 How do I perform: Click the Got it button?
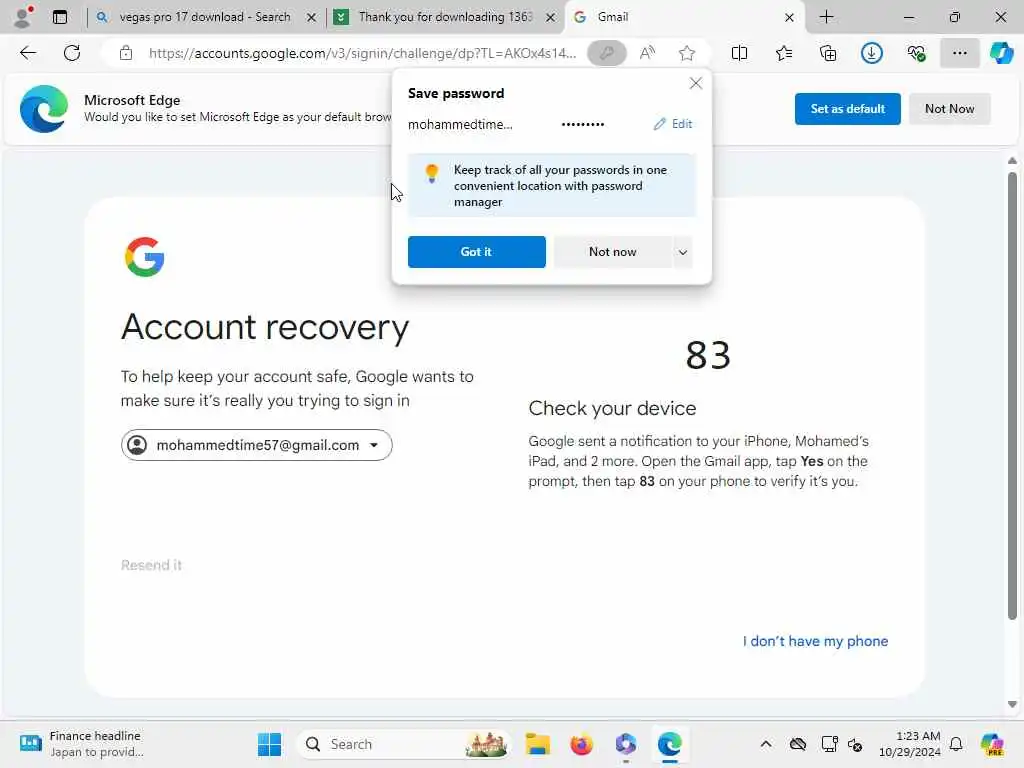point(477,252)
